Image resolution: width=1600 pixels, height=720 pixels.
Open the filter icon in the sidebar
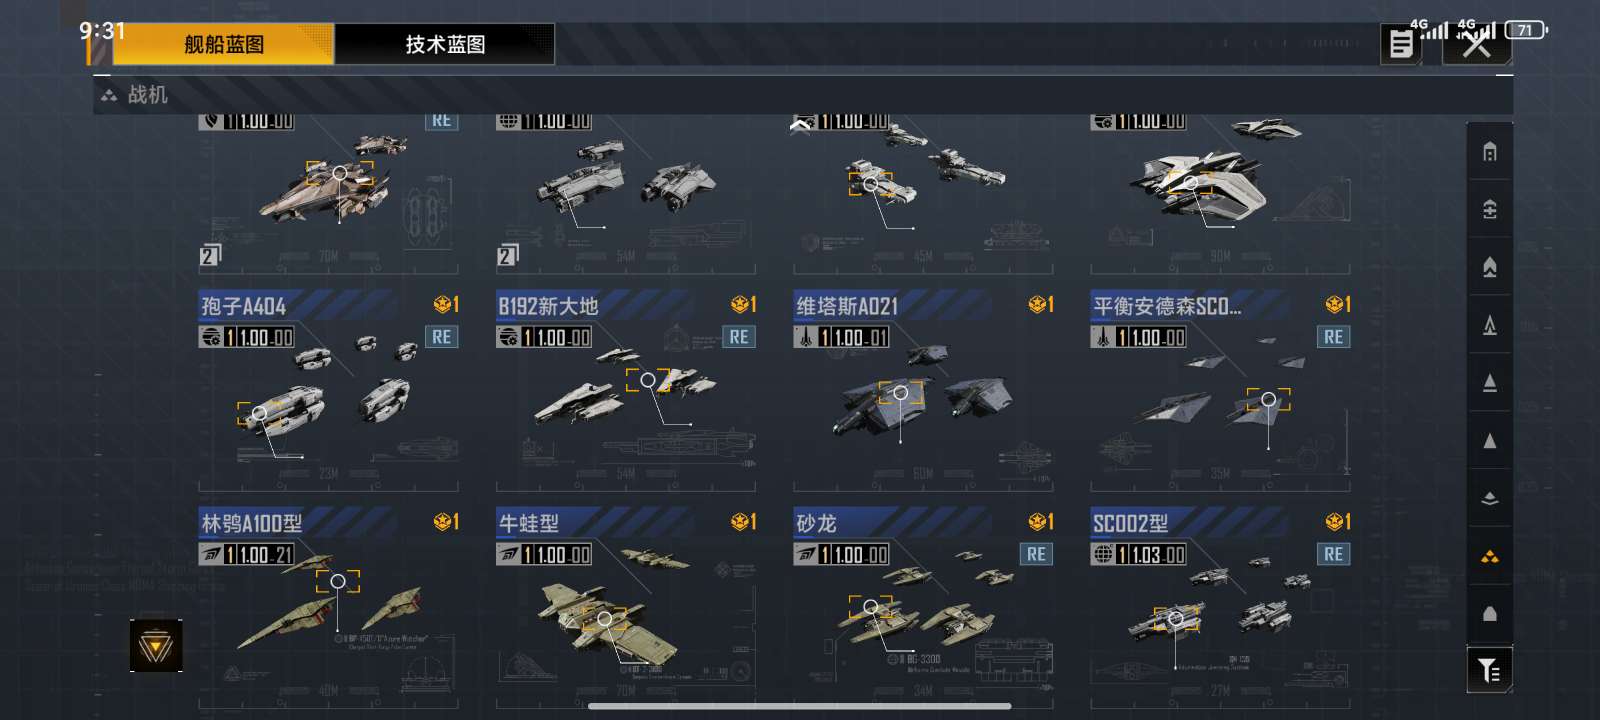click(1489, 670)
